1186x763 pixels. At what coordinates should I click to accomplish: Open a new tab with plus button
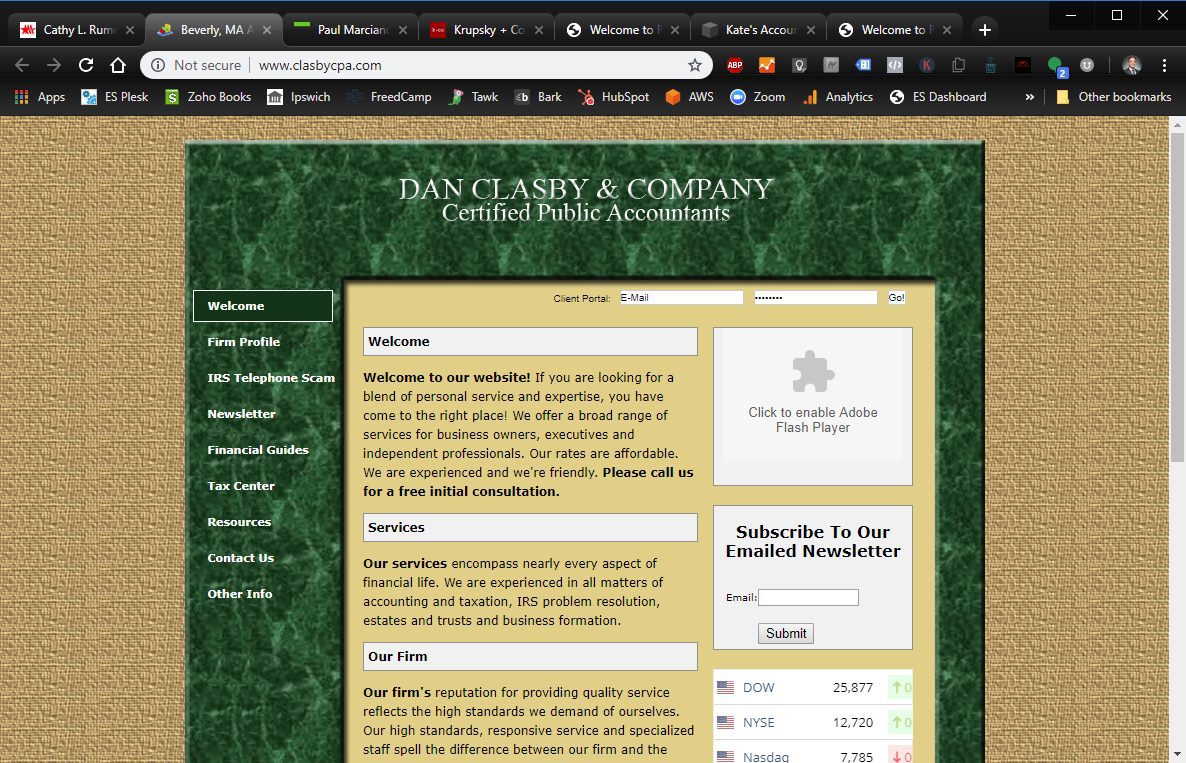(984, 29)
